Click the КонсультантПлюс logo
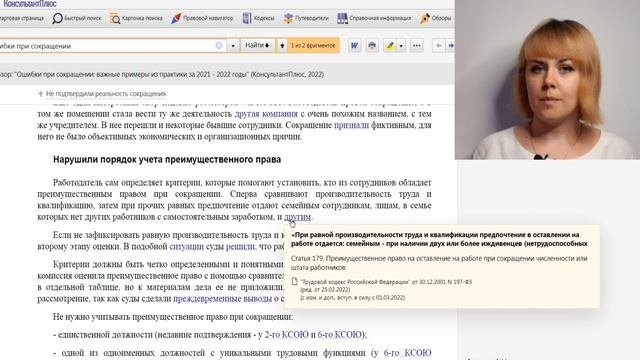Image resolution: width=640 pixels, height=360 pixels. coord(29,4)
